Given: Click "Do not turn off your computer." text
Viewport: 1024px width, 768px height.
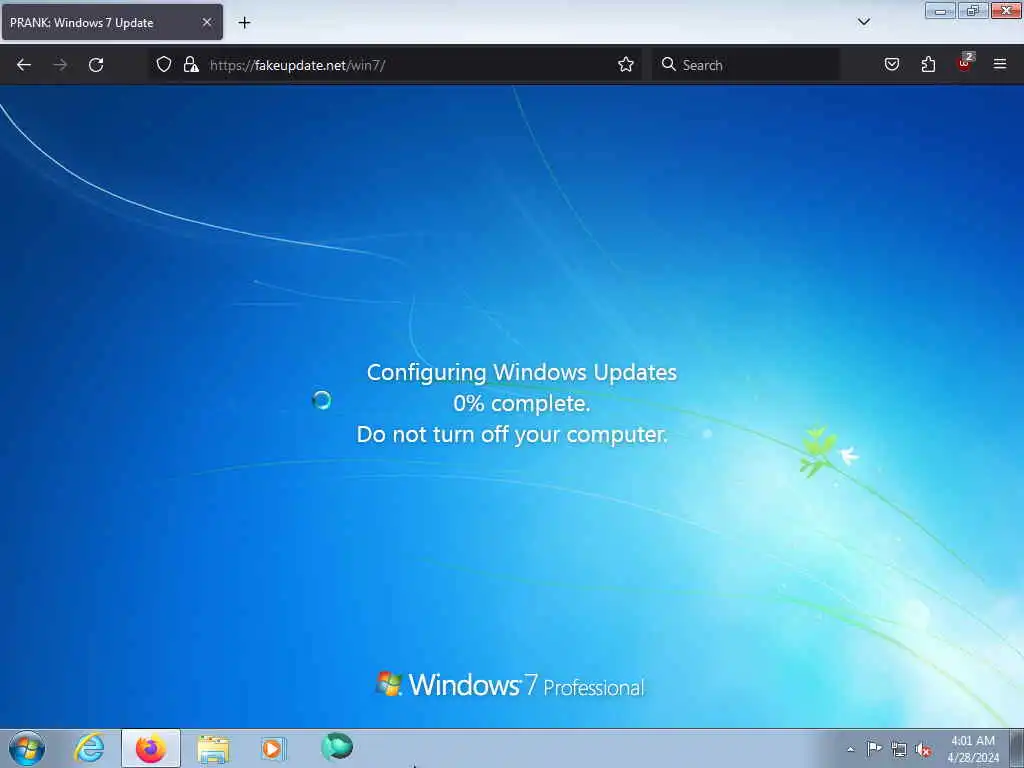Looking at the screenshot, I should (512, 434).
